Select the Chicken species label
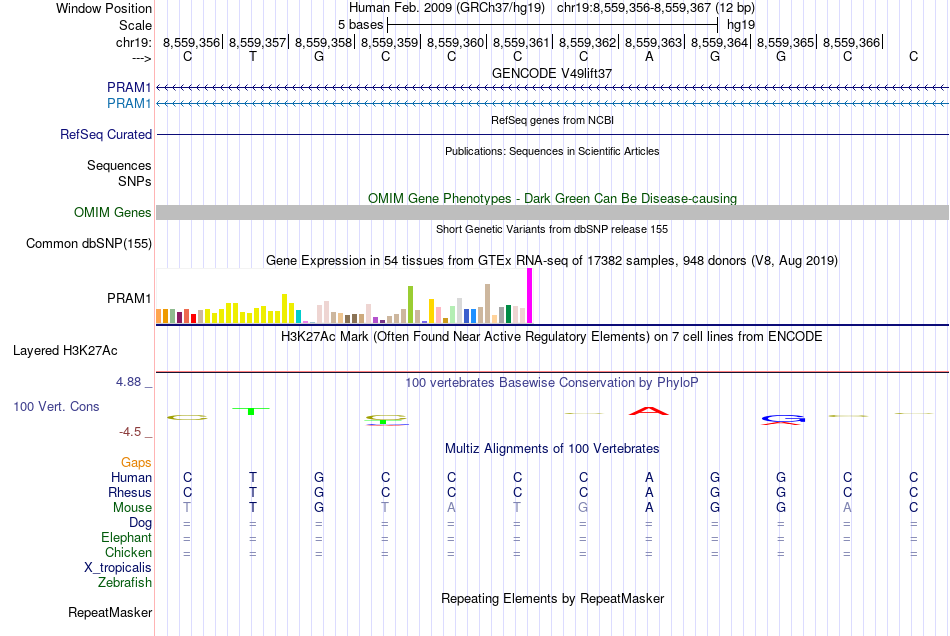The height and width of the screenshot is (636, 950). tap(128, 552)
